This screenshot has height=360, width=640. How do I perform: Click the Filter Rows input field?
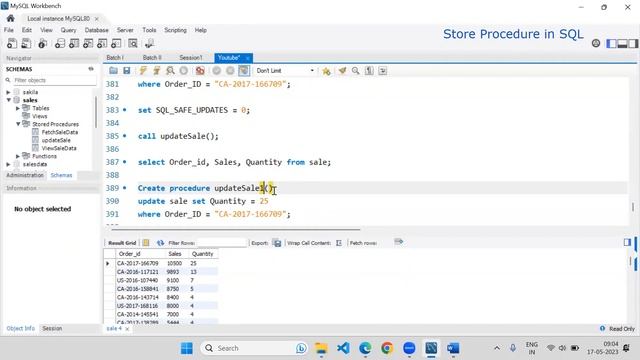coord(222,243)
